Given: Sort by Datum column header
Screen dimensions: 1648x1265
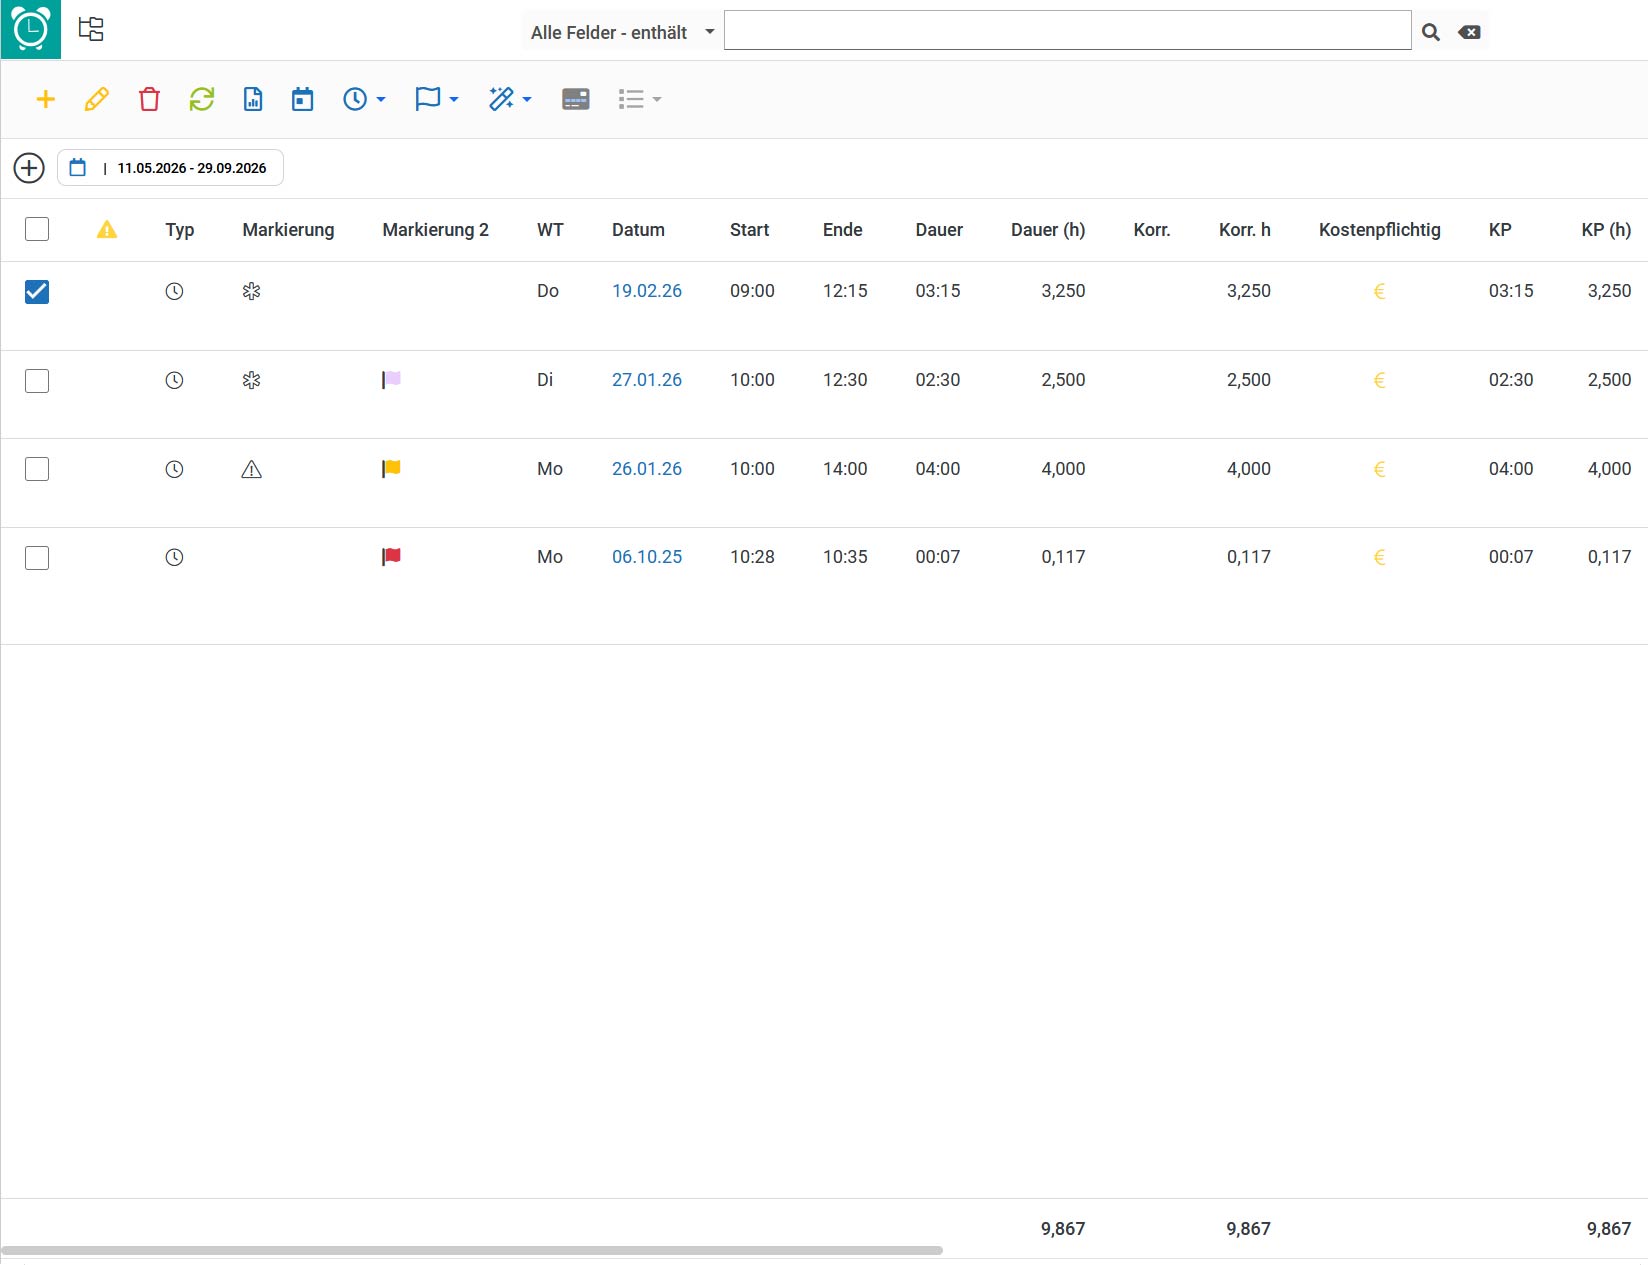Looking at the screenshot, I should click(x=638, y=230).
